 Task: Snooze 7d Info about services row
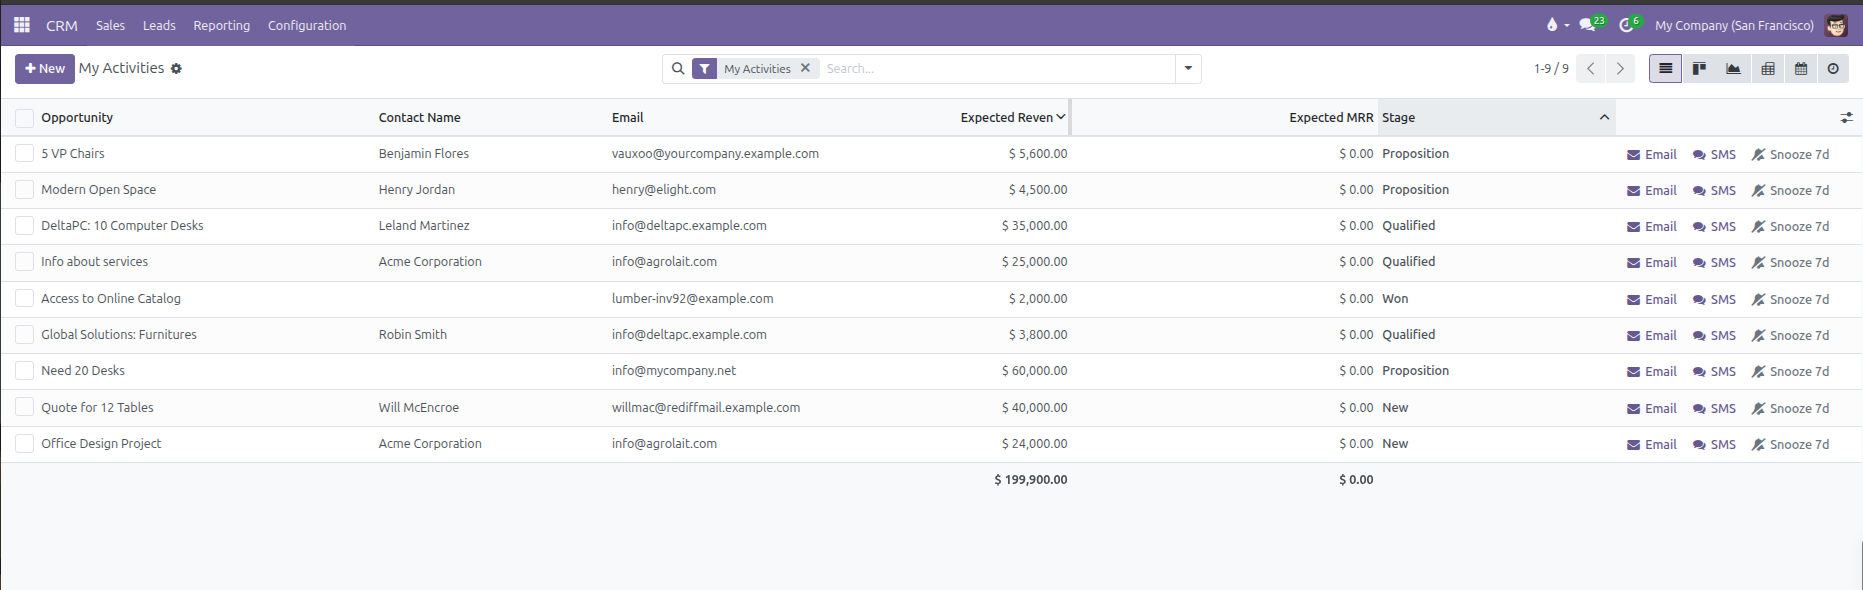tap(1790, 263)
